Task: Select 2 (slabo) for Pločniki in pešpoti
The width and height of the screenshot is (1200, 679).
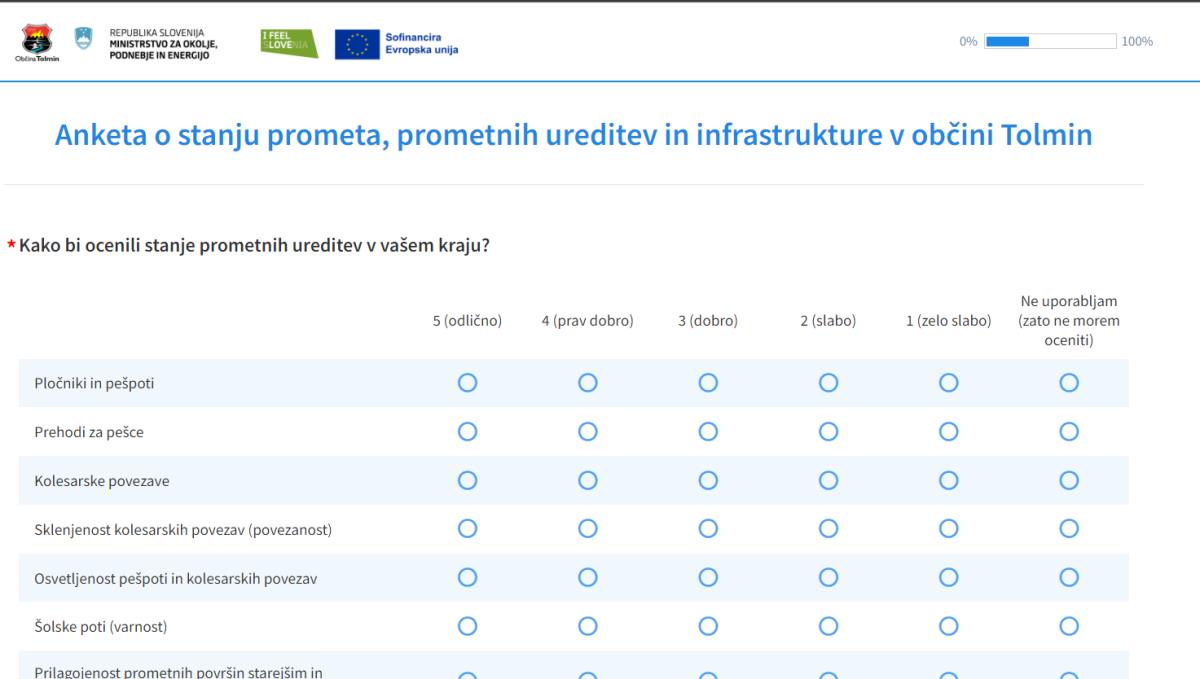Action: [x=828, y=382]
